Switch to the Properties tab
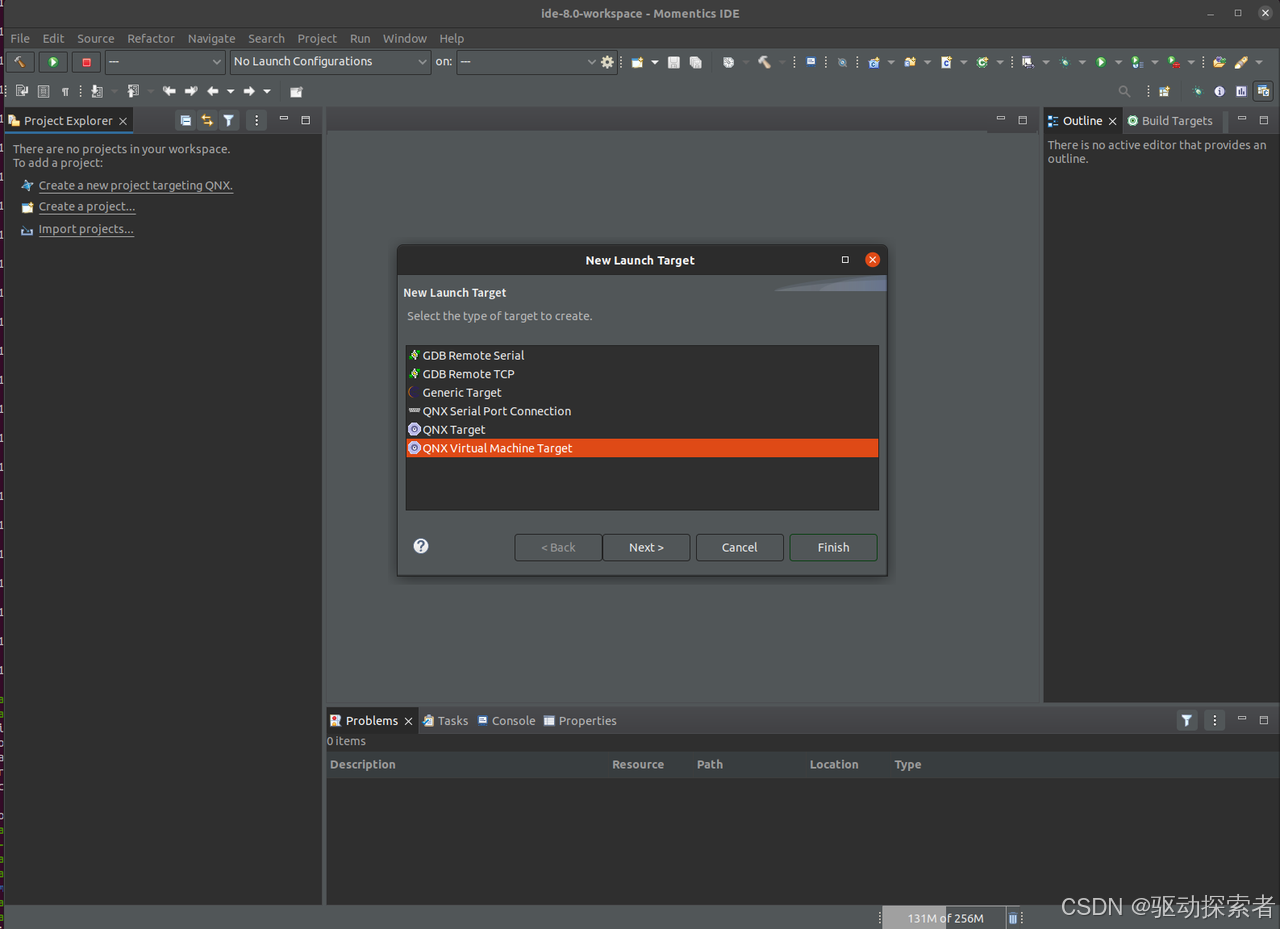The height and width of the screenshot is (929, 1280). [580, 721]
